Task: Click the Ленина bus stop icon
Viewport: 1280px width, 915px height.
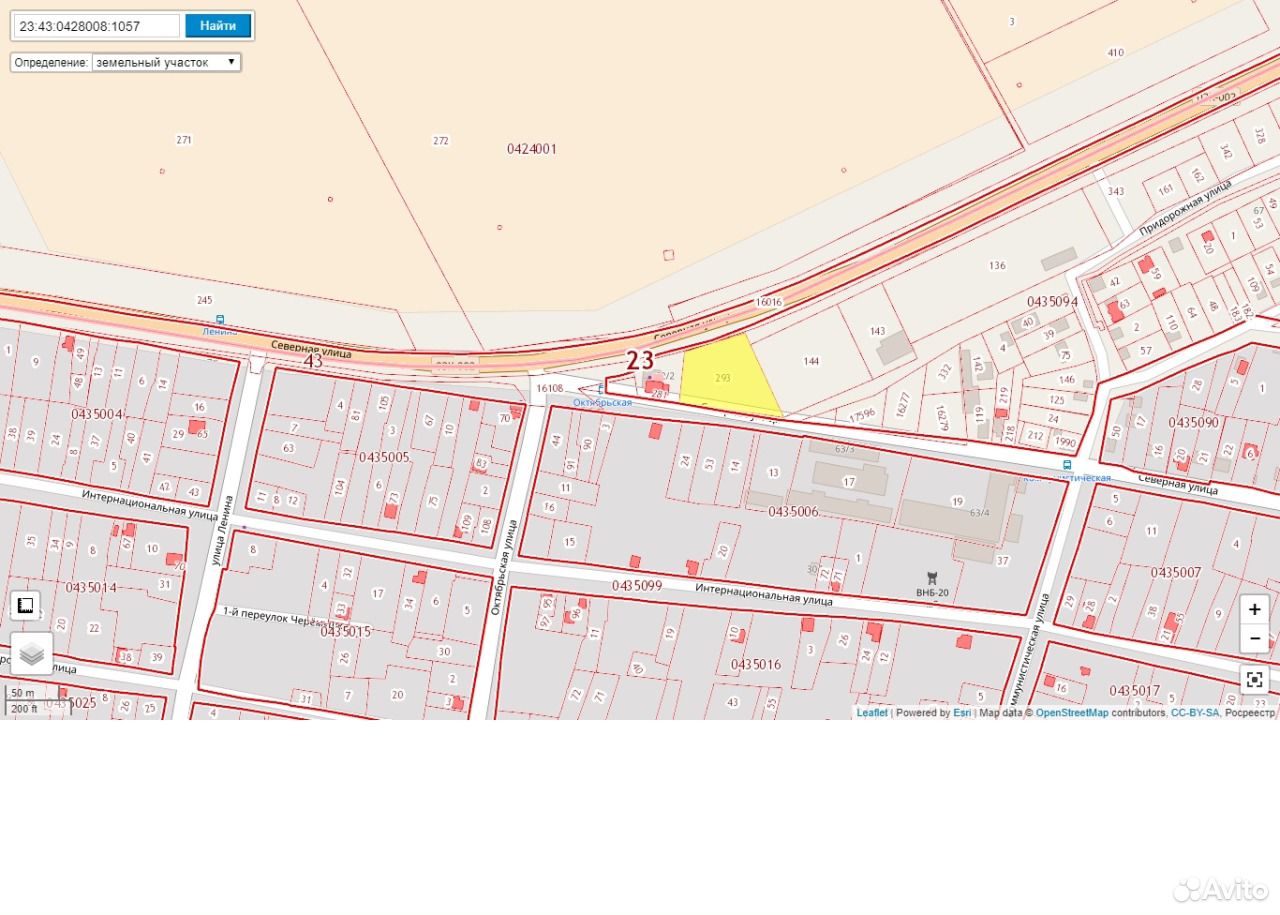Action: [x=220, y=320]
